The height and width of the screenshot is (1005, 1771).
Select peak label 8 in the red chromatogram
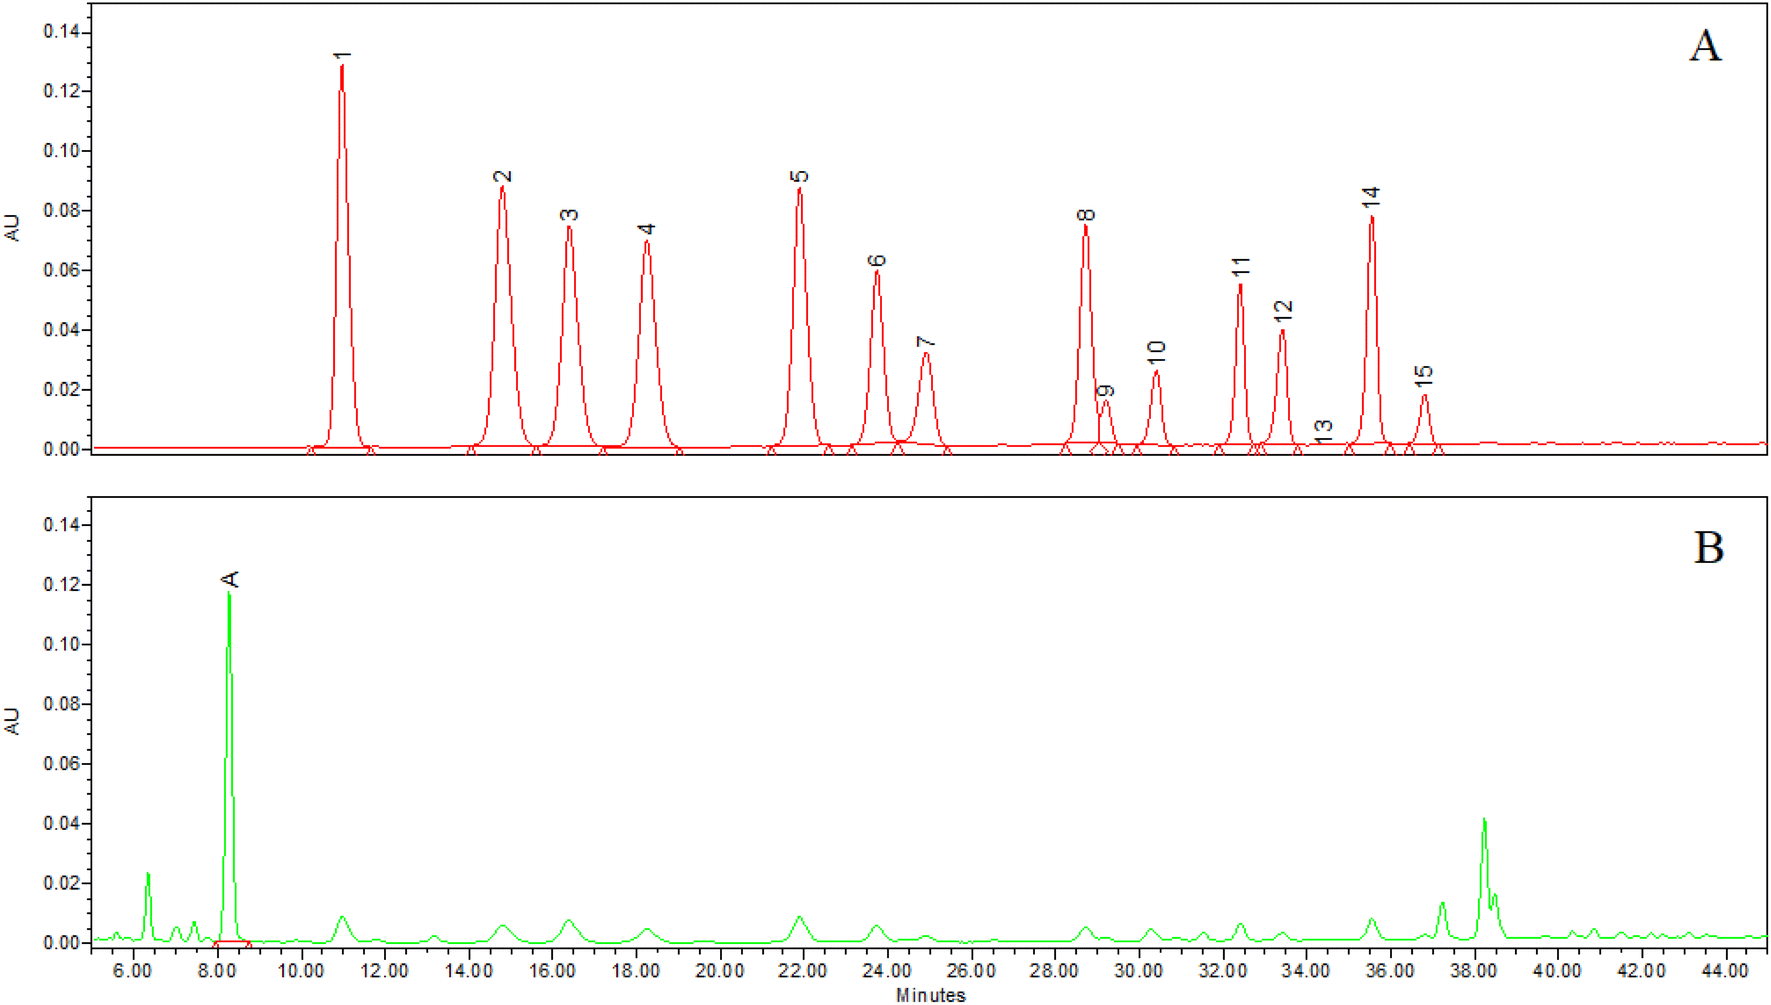[1086, 215]
